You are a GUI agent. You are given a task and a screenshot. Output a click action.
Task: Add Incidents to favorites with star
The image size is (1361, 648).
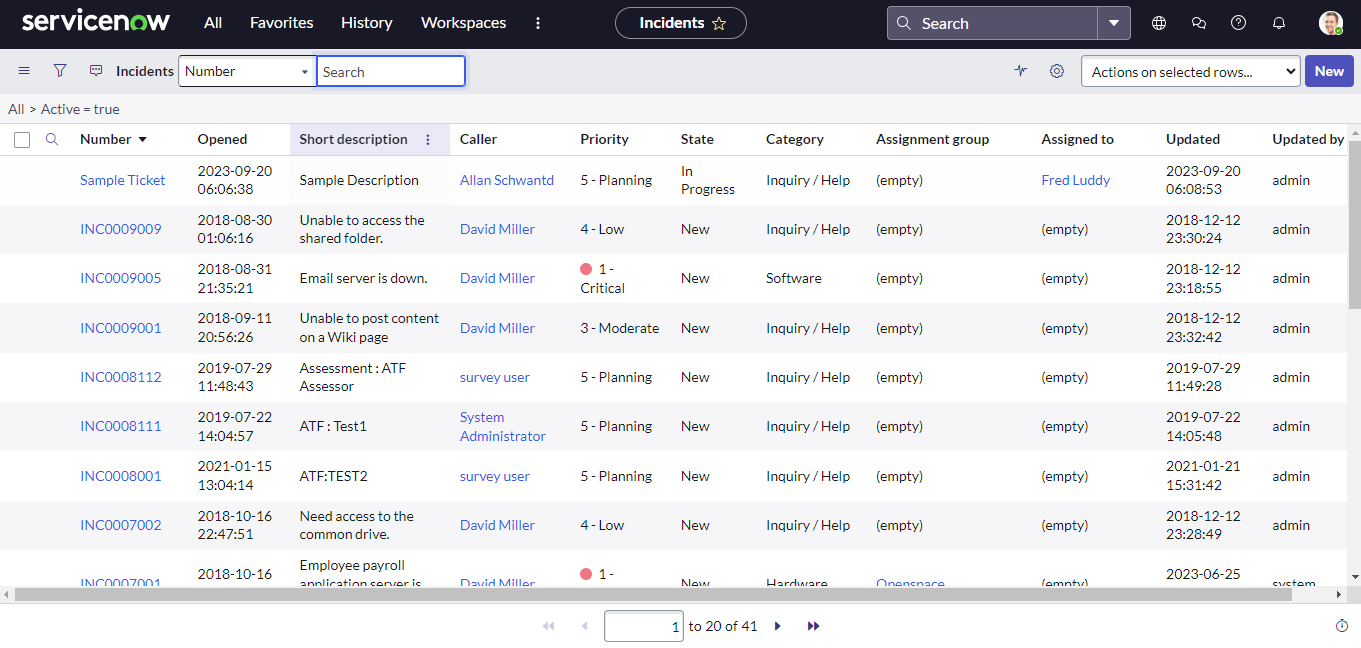point(719,23)
